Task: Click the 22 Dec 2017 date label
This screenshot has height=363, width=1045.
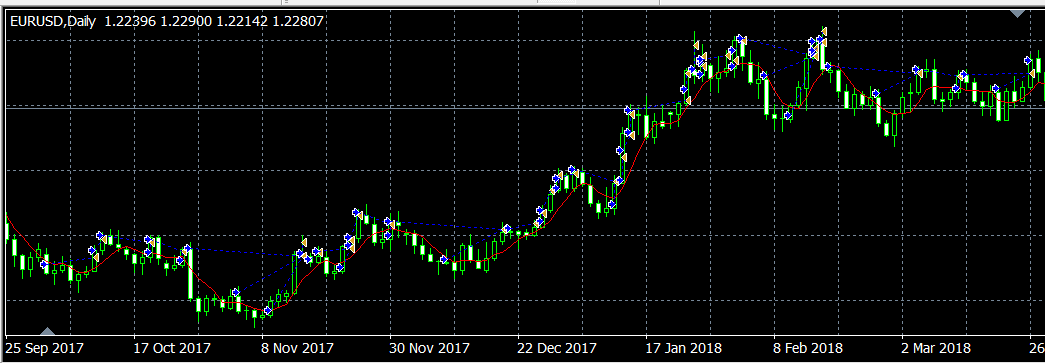Action: coord(557,348)
